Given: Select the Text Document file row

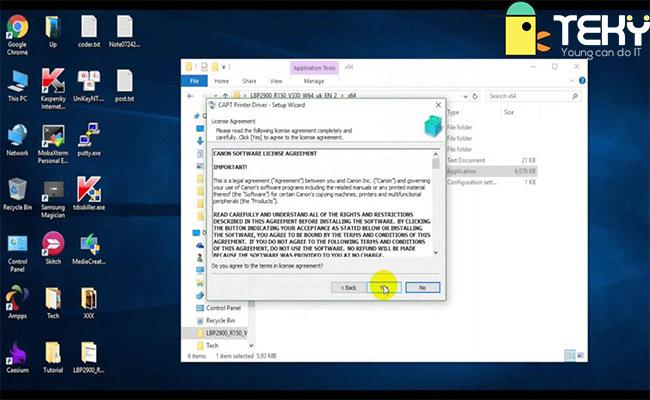Looking at the screenshot, I should tap(491, 160).
